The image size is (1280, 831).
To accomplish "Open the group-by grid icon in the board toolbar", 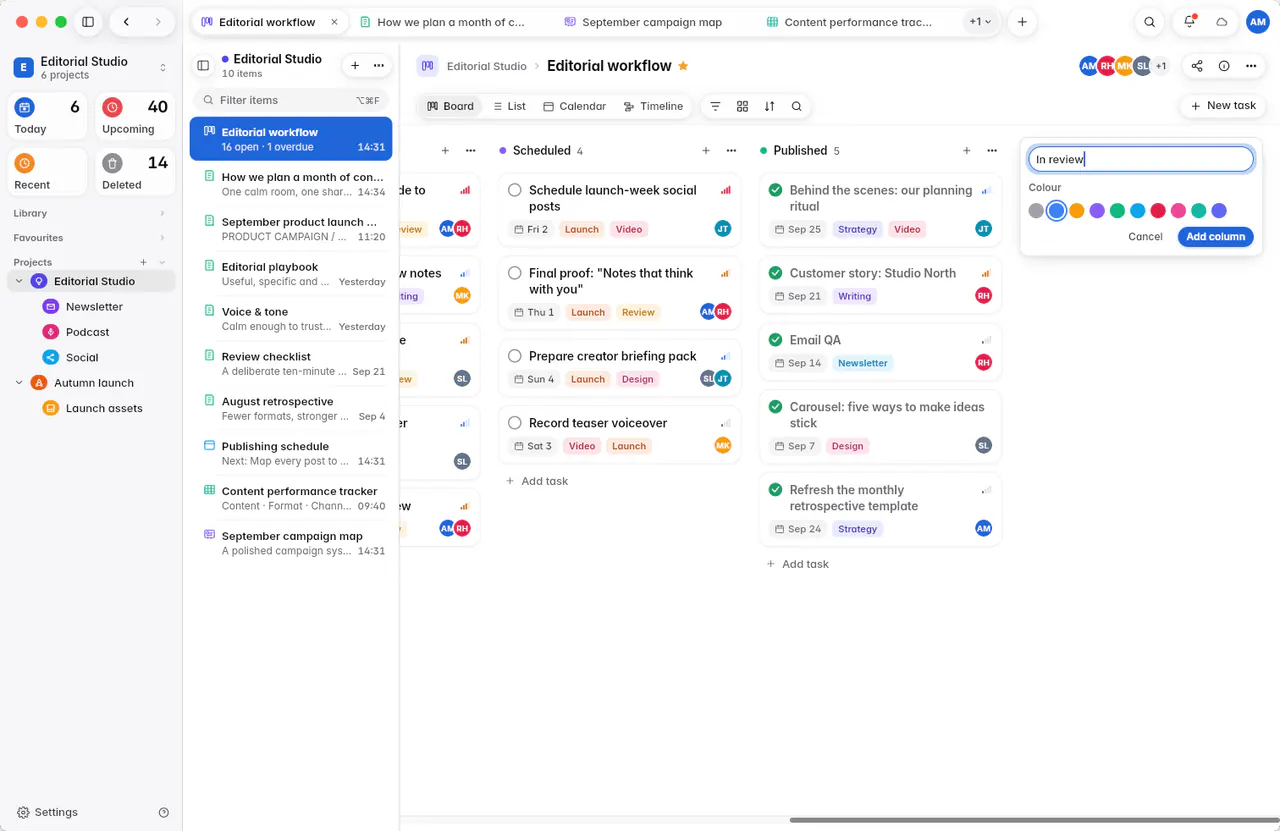I will 742,106.
